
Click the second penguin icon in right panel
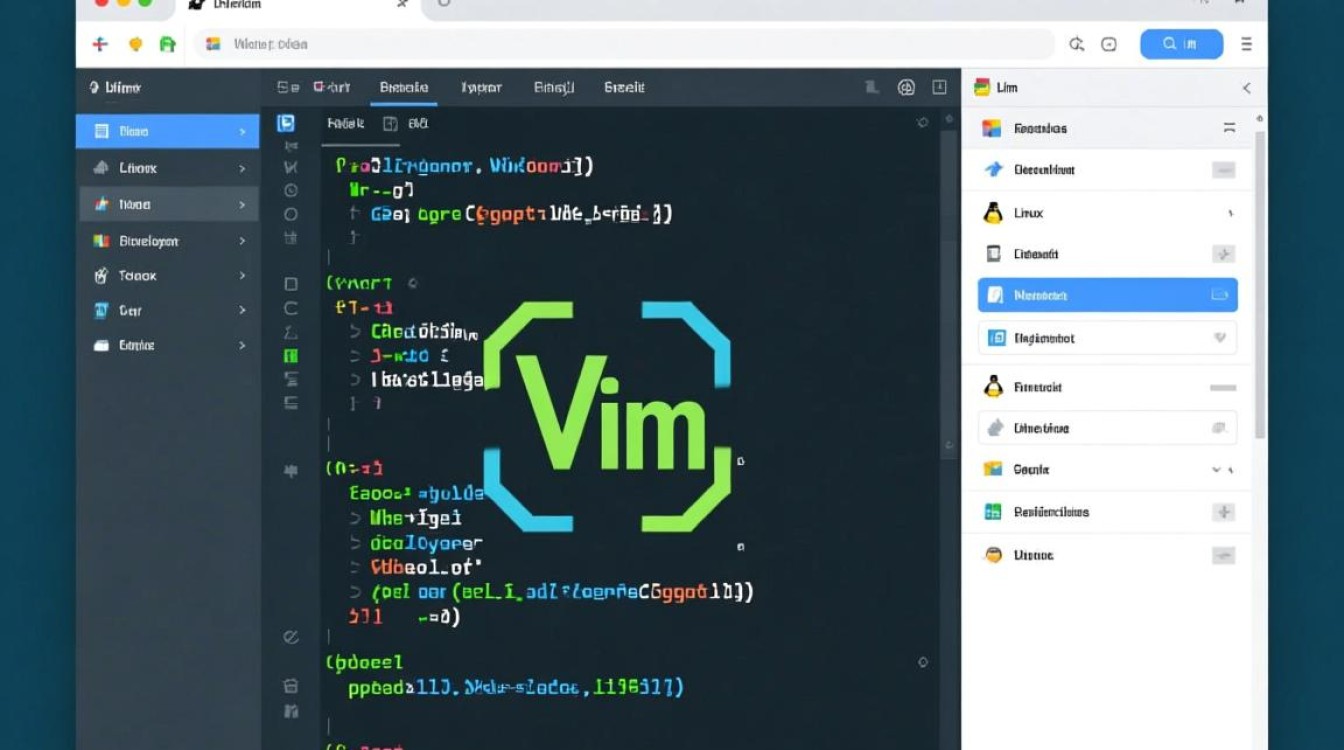(x=993, y=387)
